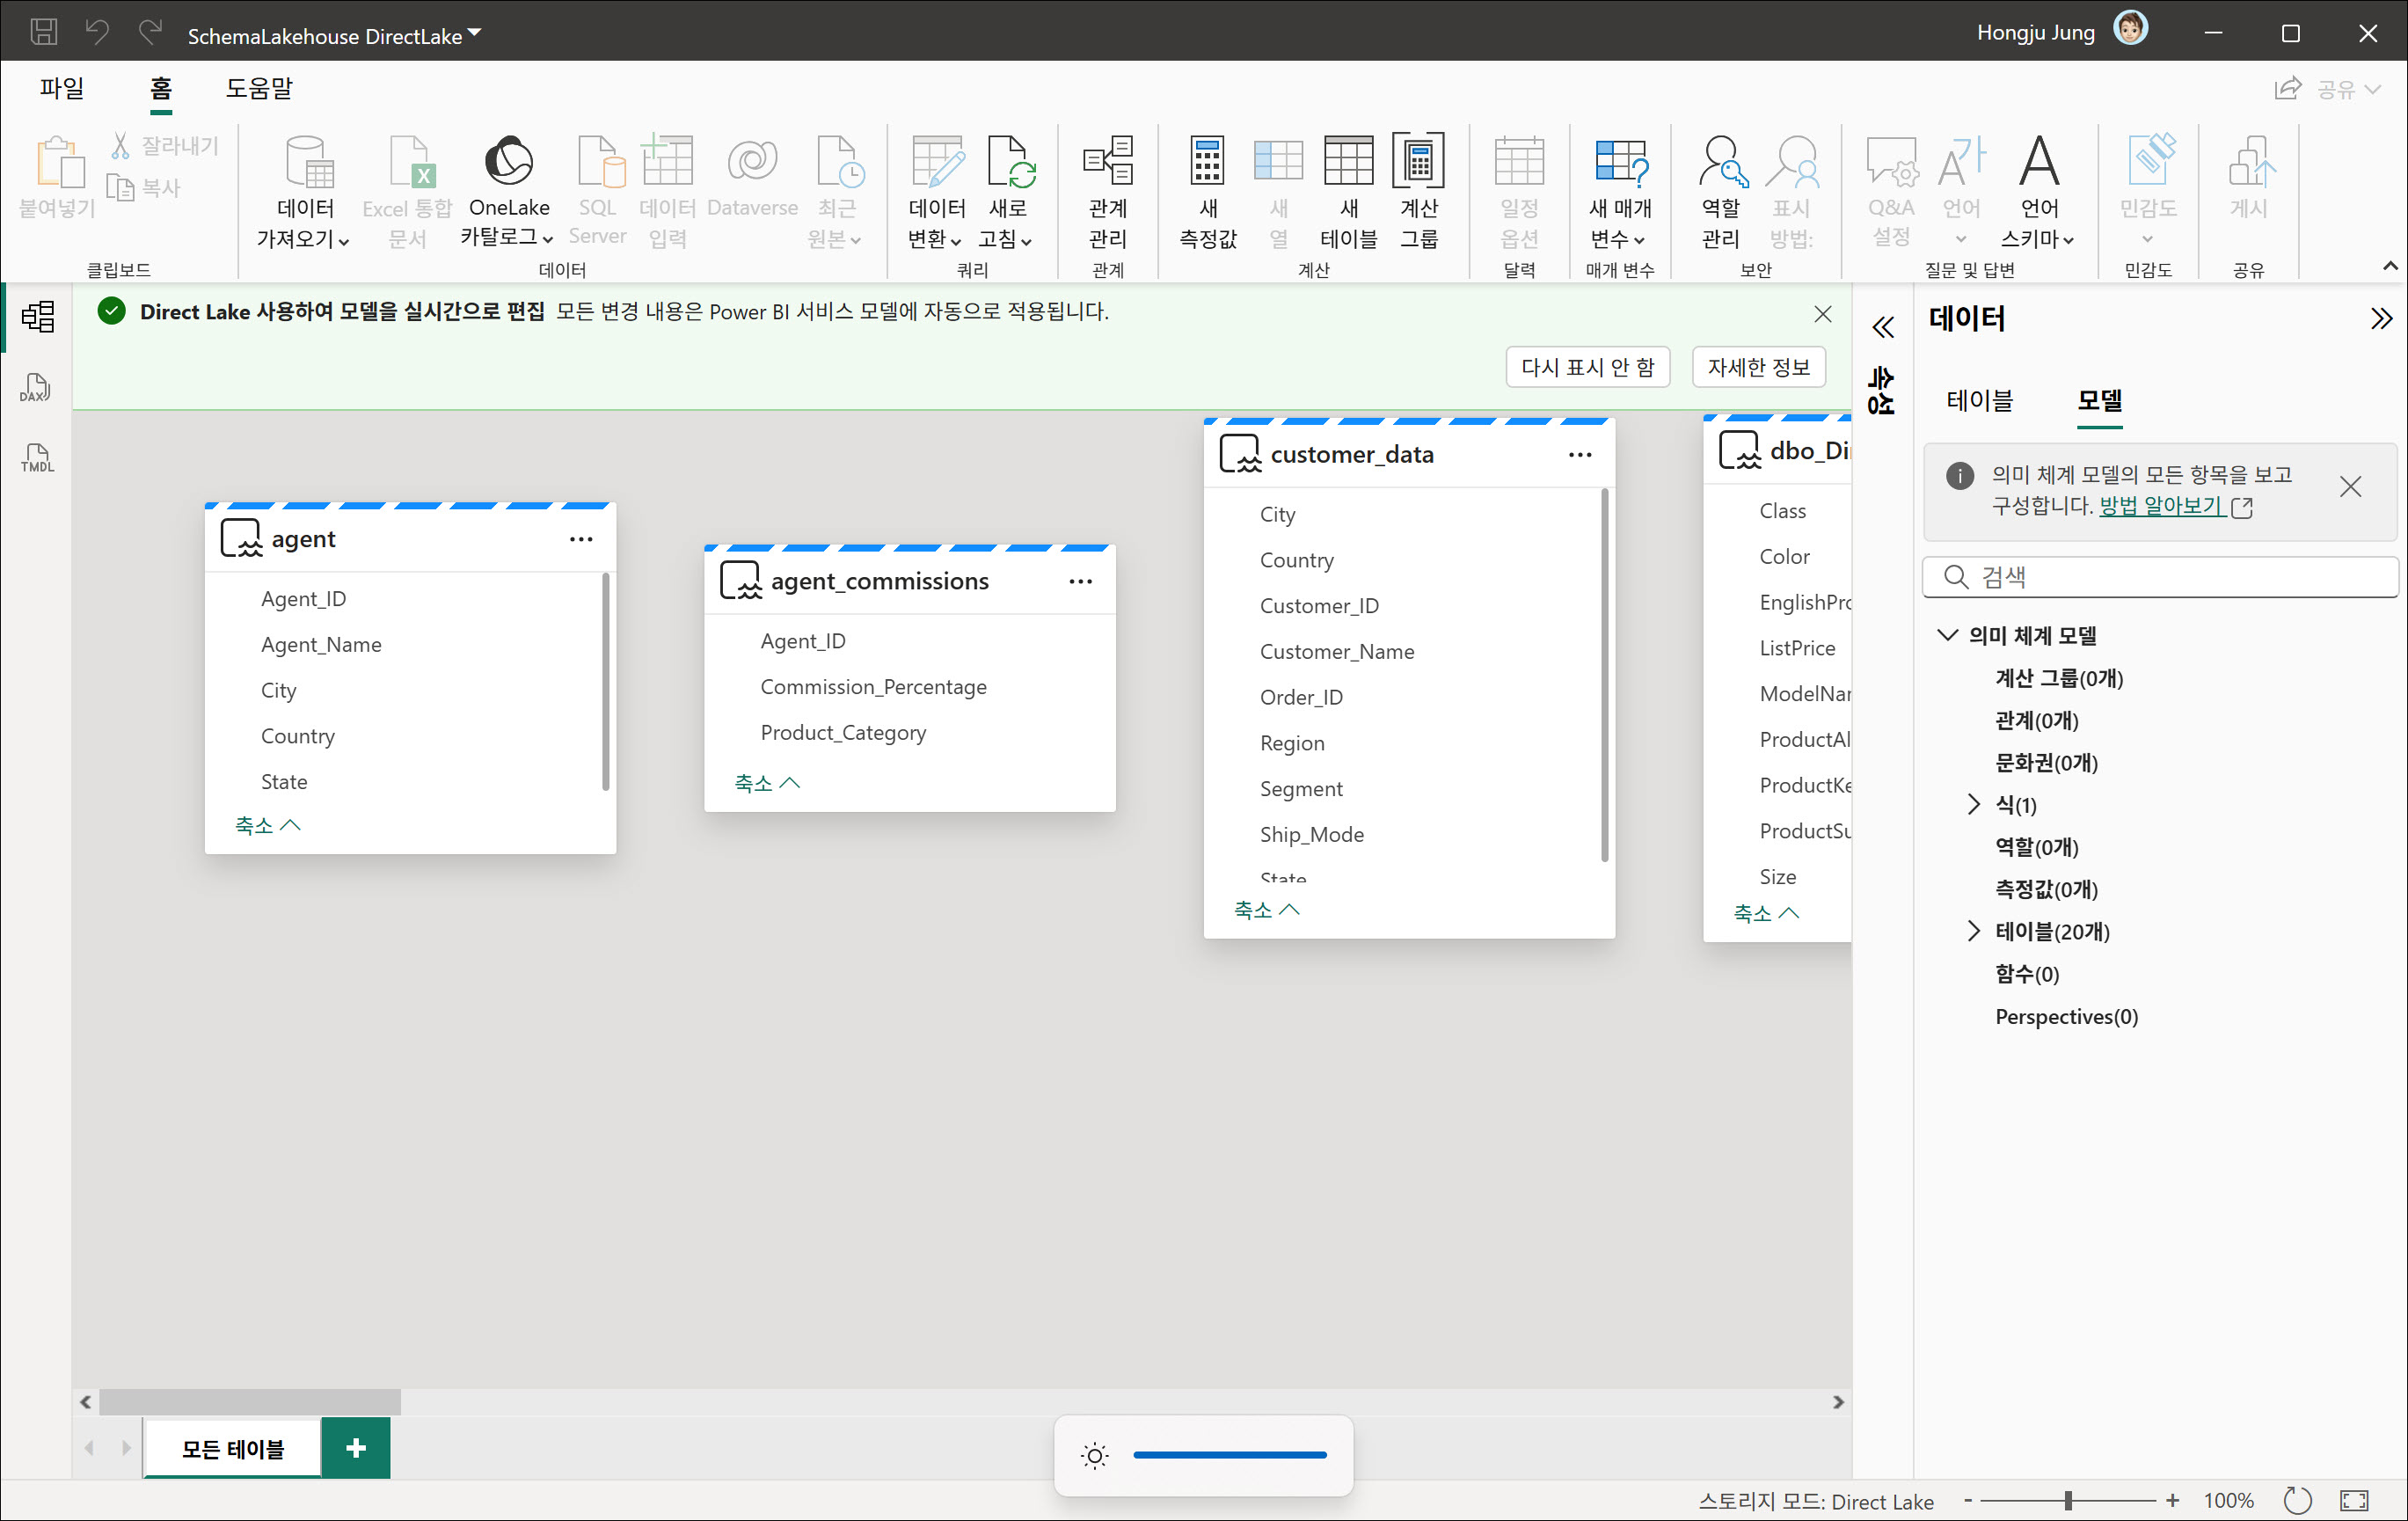Switch to the Tables tab in the Data pane
2408x1521 pixels.
pos(1978,401)
